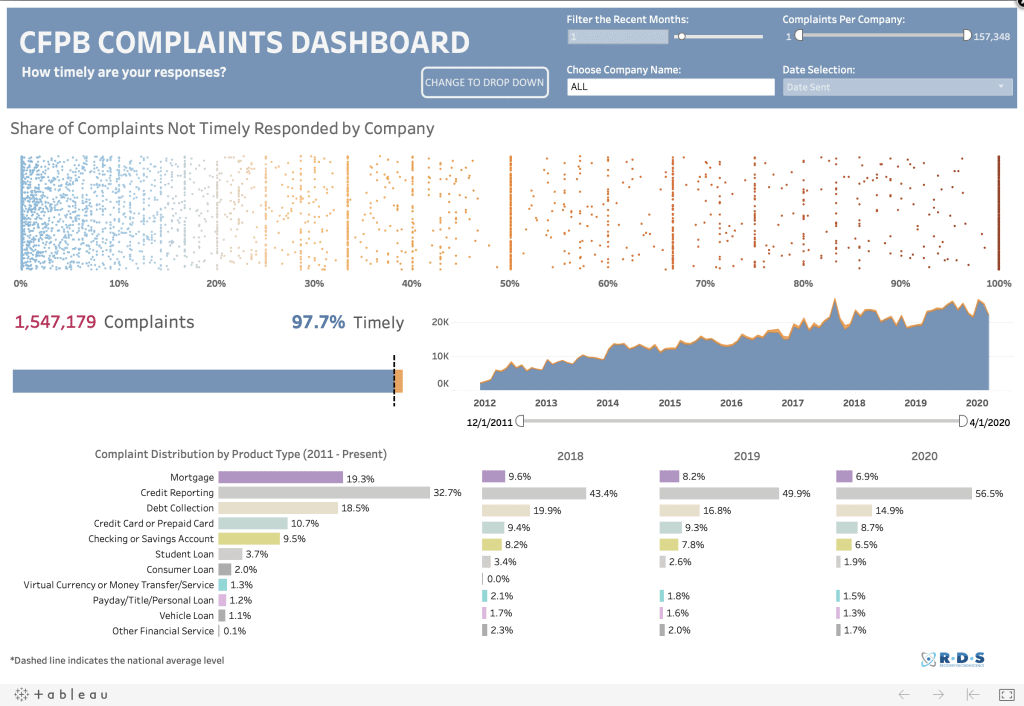1024x706 pixels.
Task: Click the 4/1/2020 end of the date range slider
Action: [962, 422]
